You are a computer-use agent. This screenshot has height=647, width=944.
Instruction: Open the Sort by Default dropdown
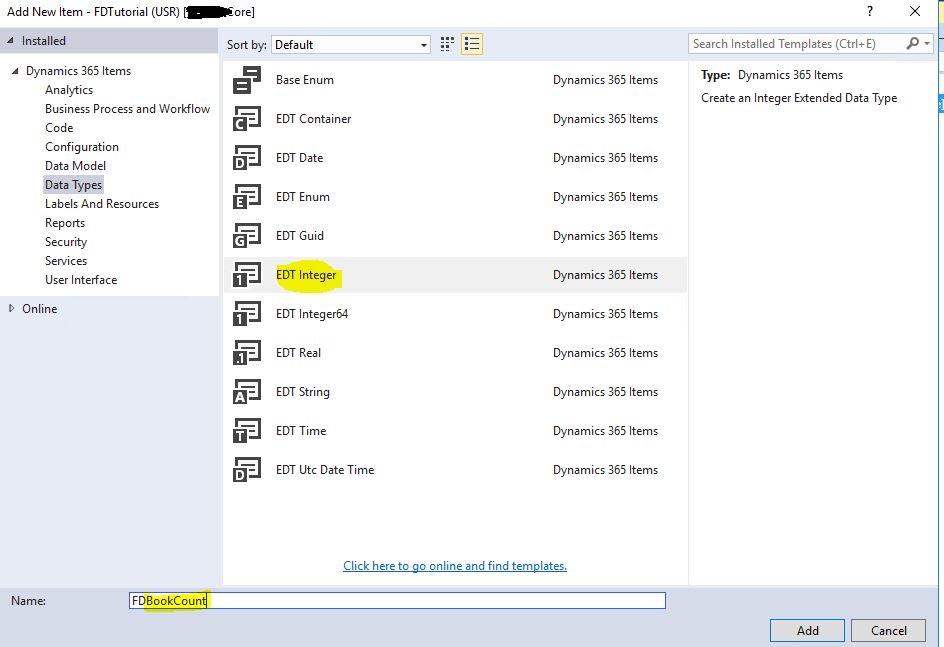click(x=351, y=45)
